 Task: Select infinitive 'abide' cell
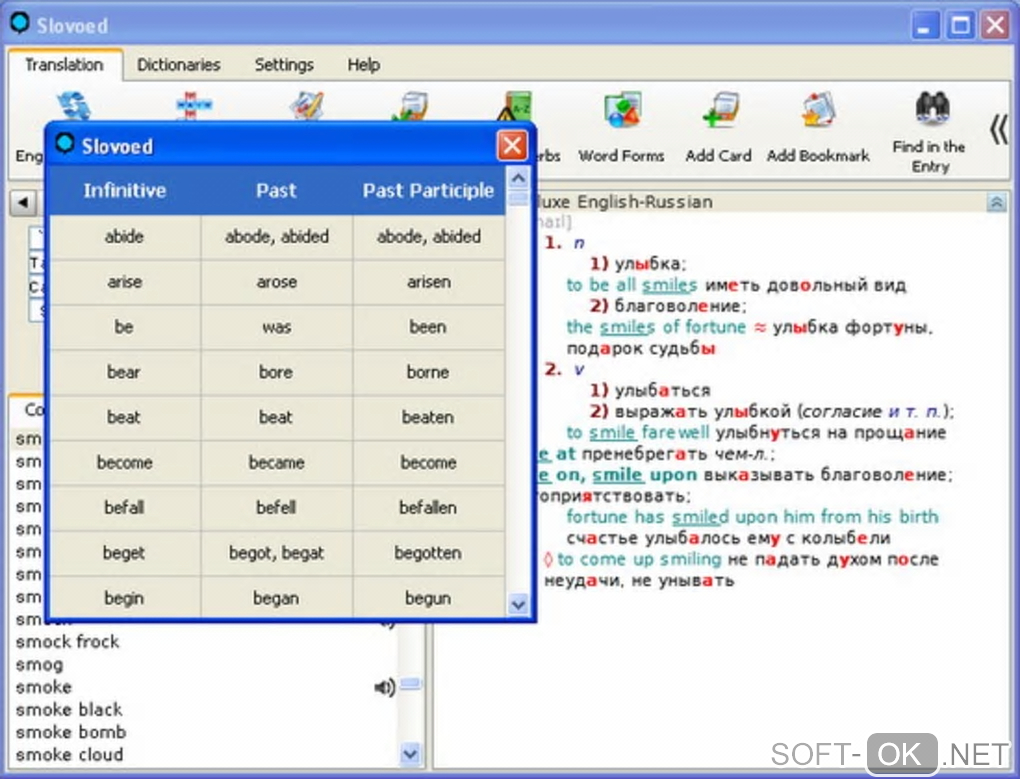pos(125,237)
